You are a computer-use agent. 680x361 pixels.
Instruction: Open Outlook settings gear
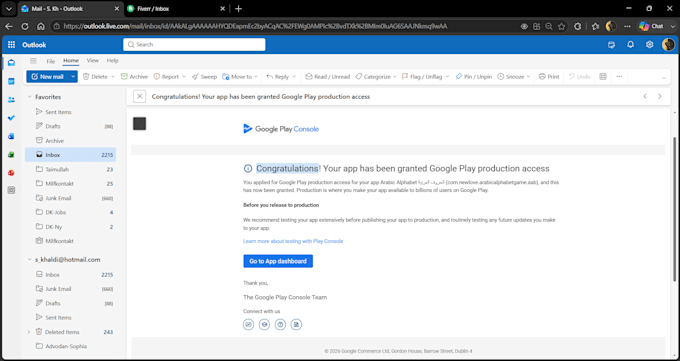click(x=649, y=45)
